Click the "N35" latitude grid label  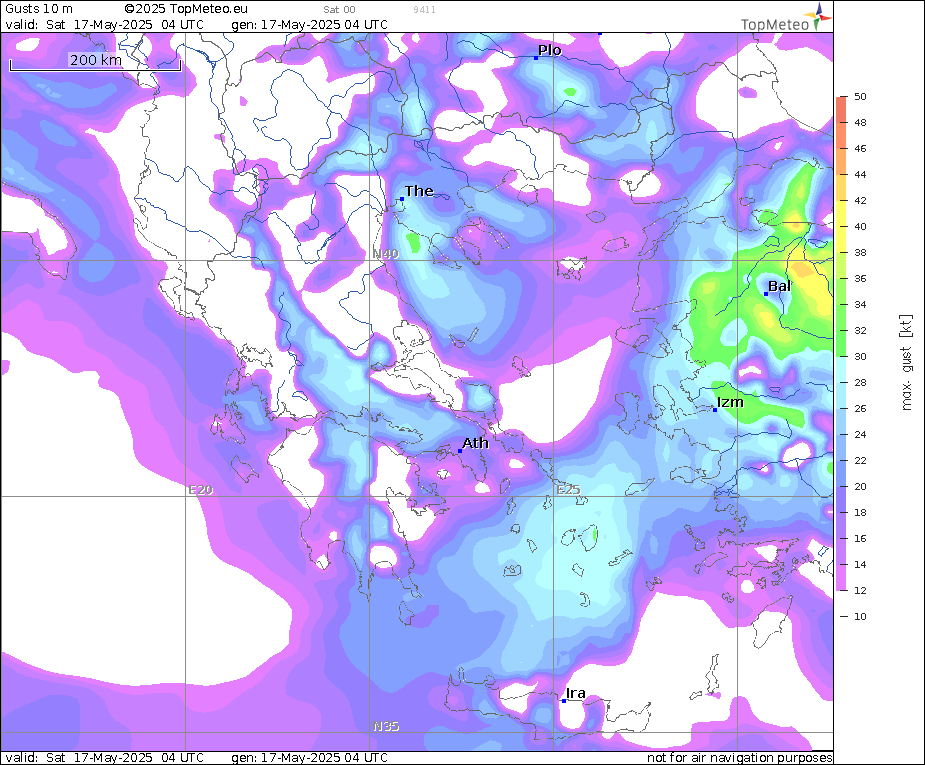point(386,727)
